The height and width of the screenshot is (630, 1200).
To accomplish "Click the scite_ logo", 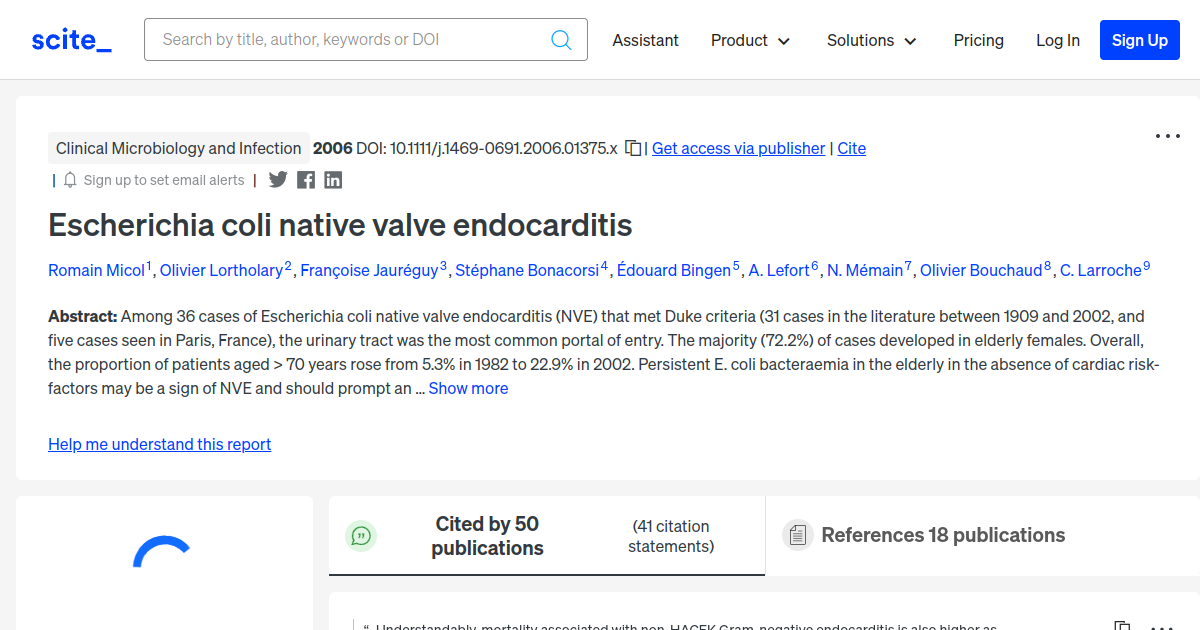I will coord(71,40).
